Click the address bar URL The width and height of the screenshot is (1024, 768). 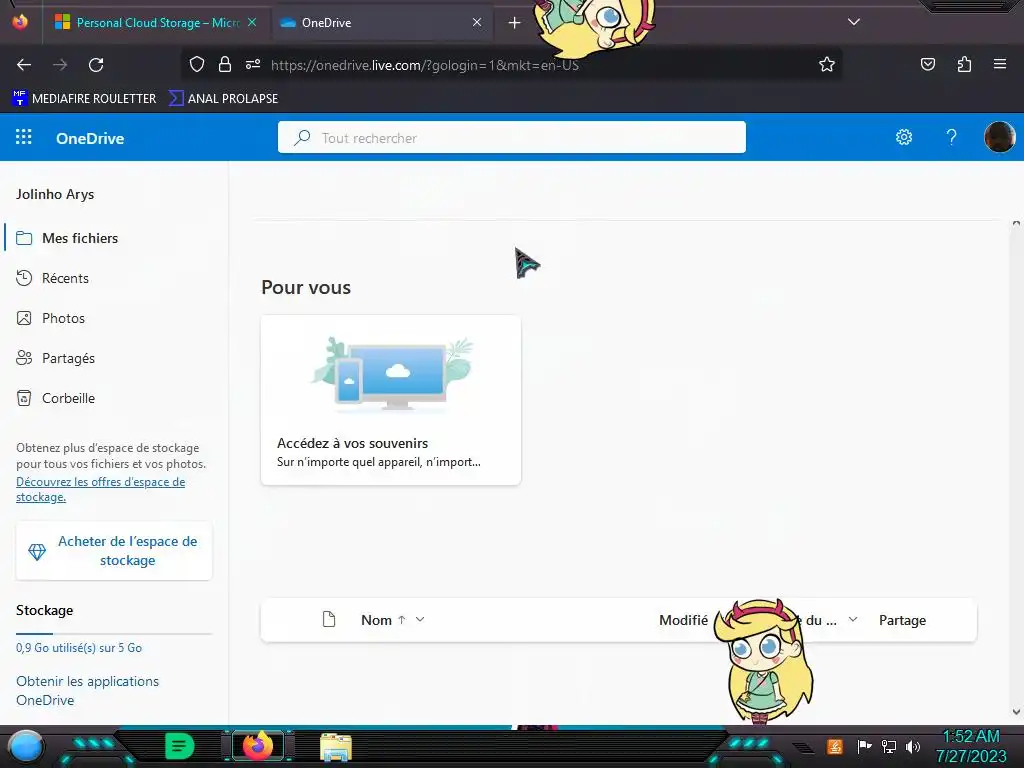424,65
